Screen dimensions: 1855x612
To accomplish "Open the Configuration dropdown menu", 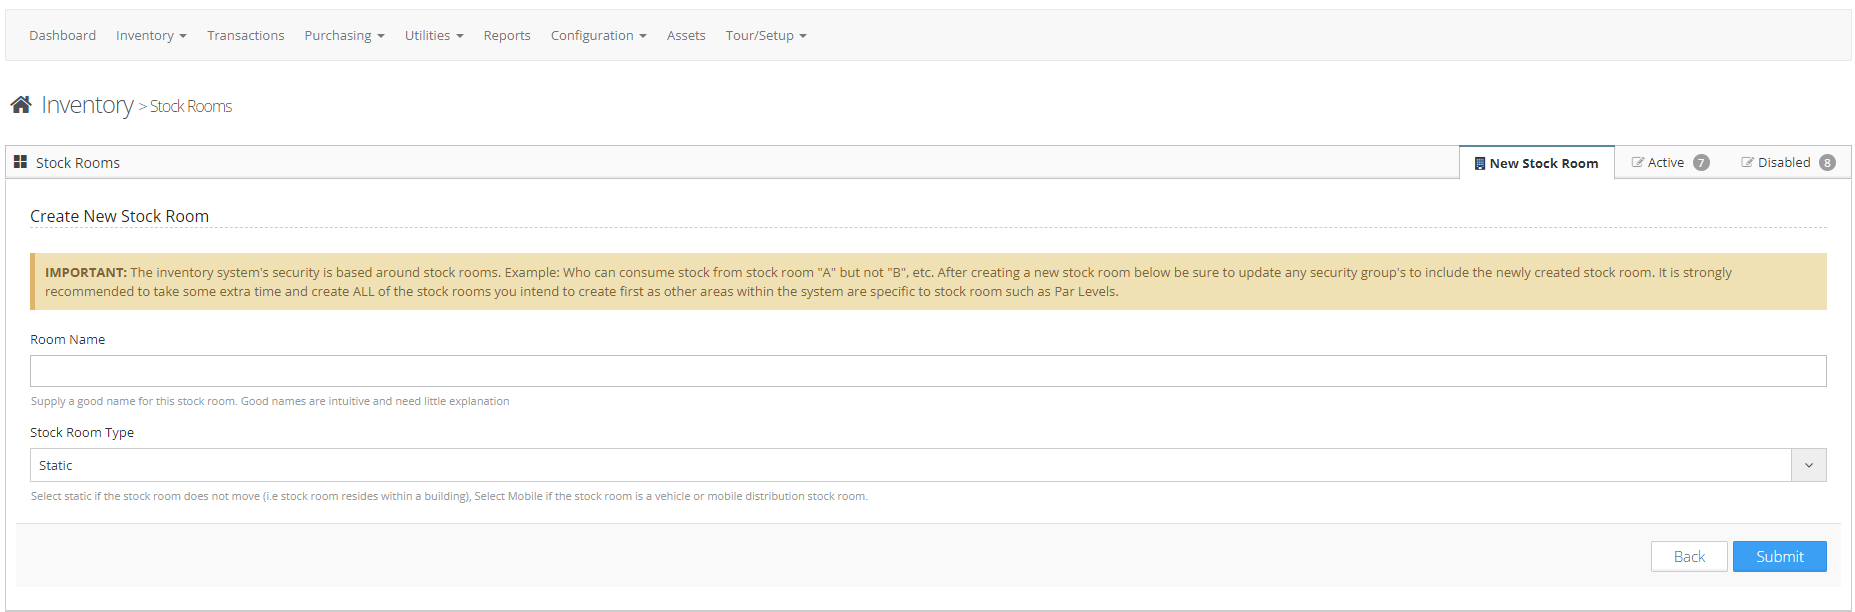I will (x=598, y=36).
